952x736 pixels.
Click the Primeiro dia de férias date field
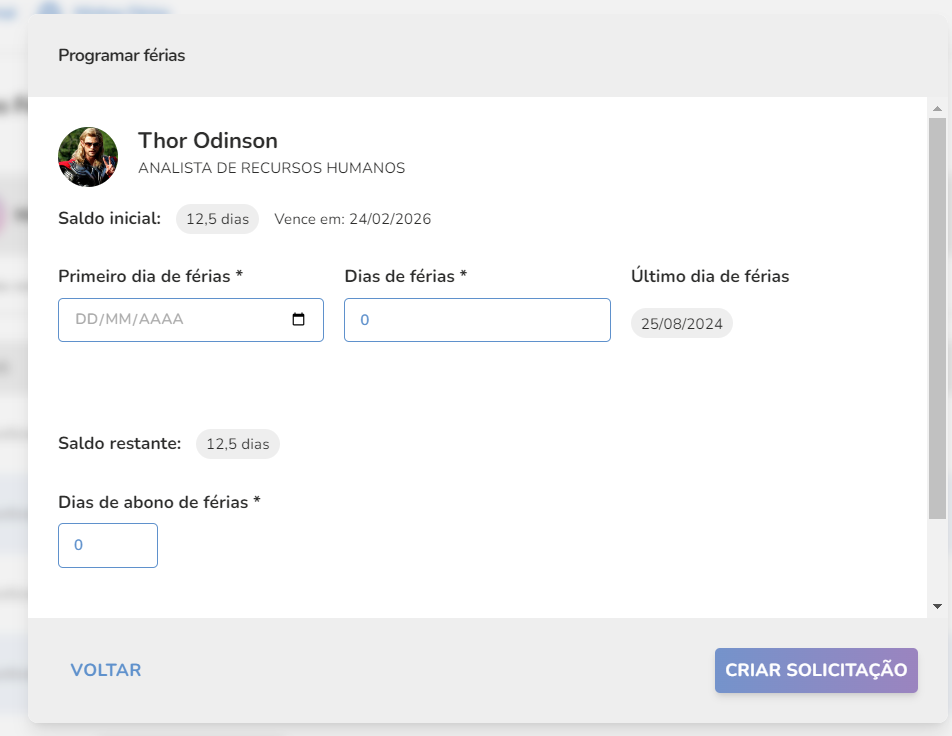click(191, 320)
